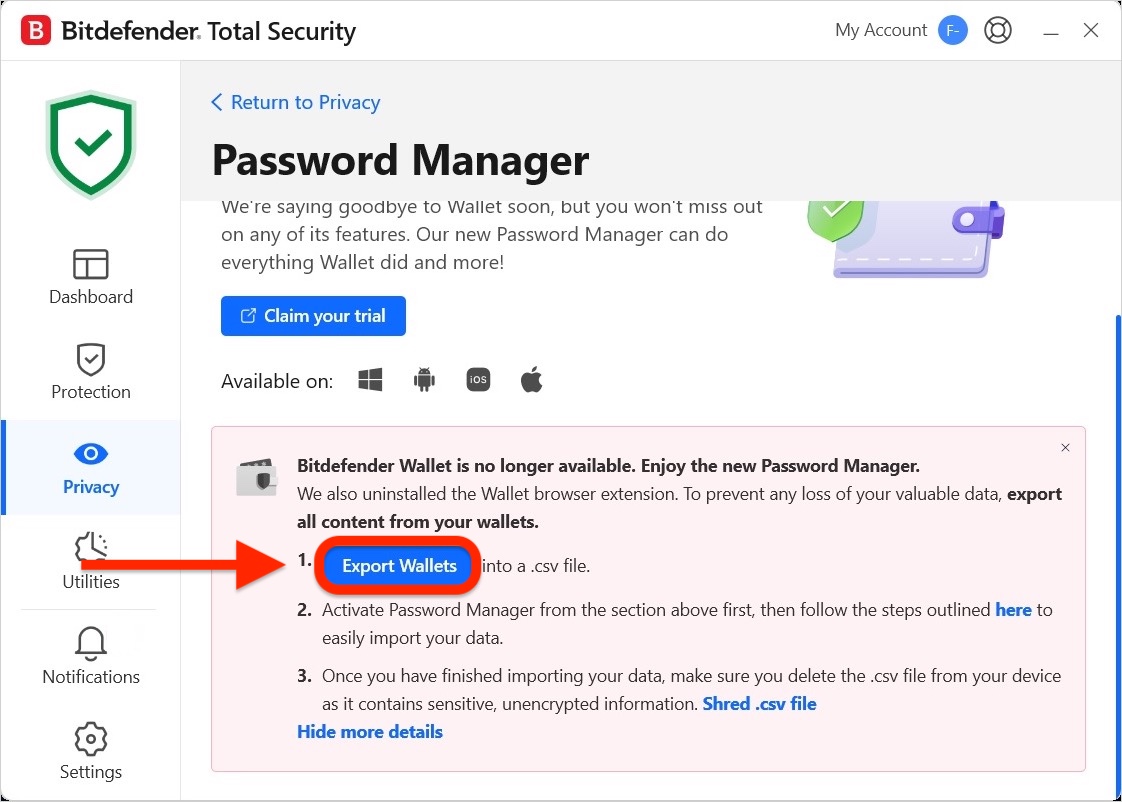Open the Protection shield section
The width and height of the screenshot is (1122, 802).
tap(91, 372)
